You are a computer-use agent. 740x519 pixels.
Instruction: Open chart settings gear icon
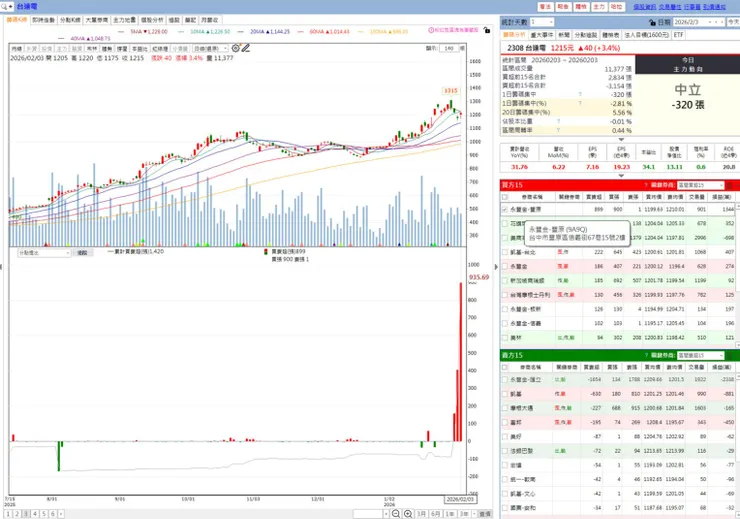click(235, 48)
